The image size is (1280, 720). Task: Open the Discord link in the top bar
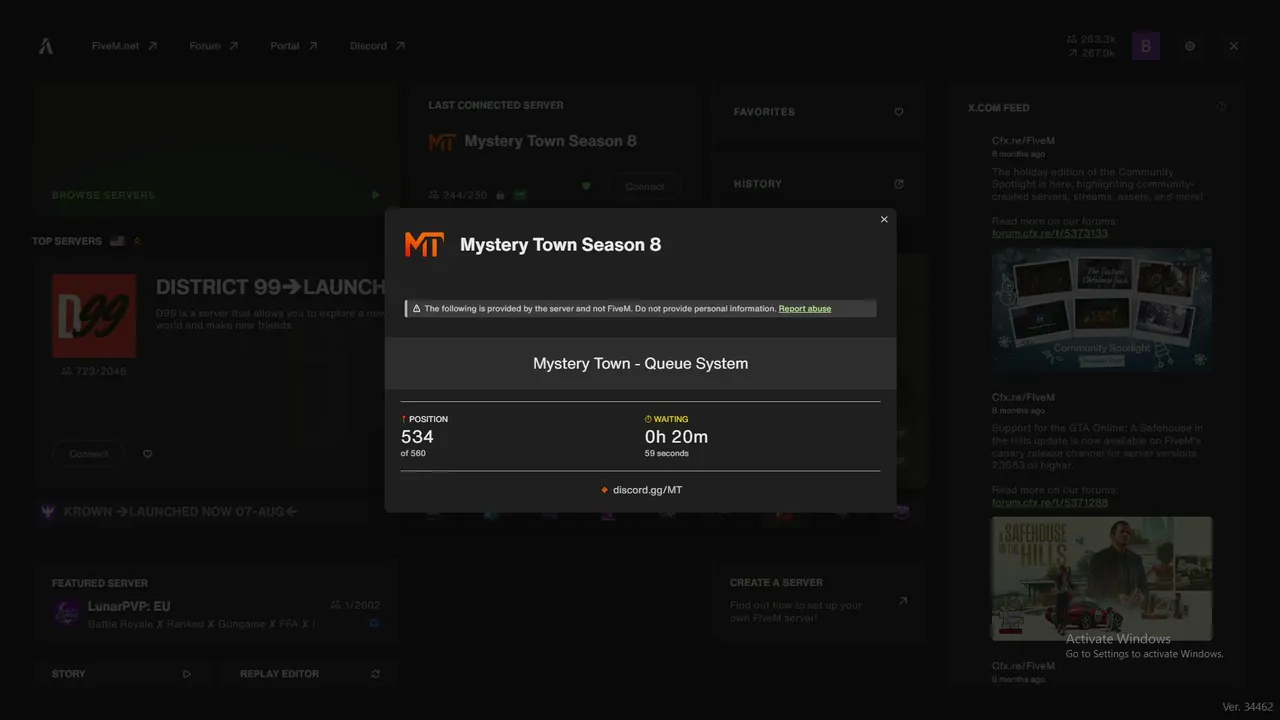pos(377,46)
